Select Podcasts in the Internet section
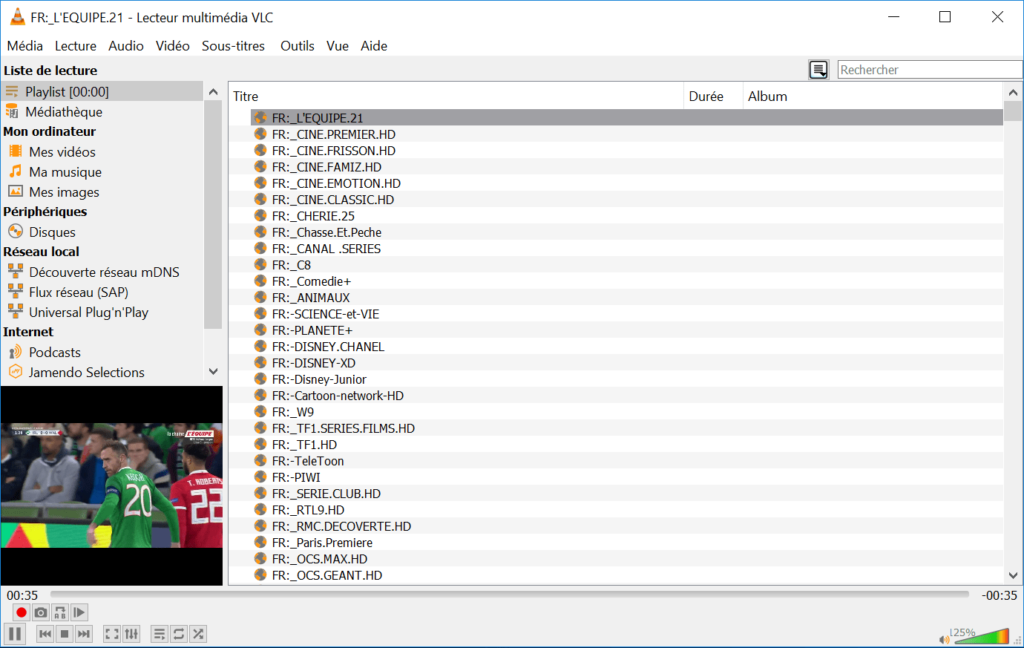 tap(54, 352)
